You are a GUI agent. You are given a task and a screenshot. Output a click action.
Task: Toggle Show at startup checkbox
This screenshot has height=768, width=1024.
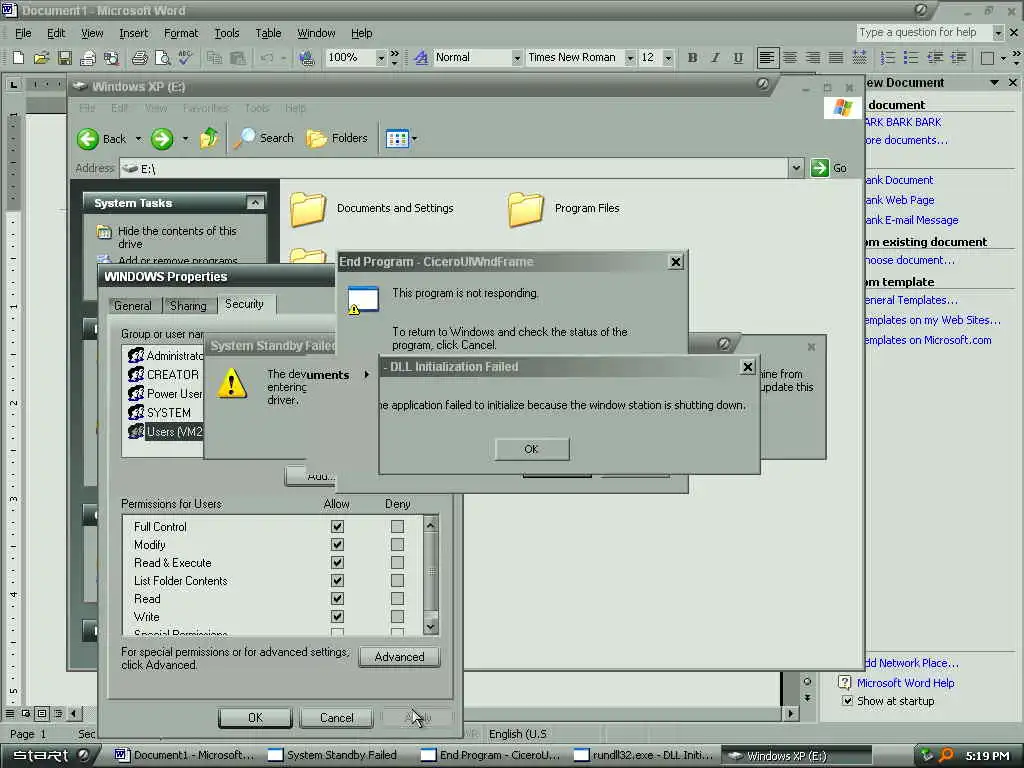(847, 701)
